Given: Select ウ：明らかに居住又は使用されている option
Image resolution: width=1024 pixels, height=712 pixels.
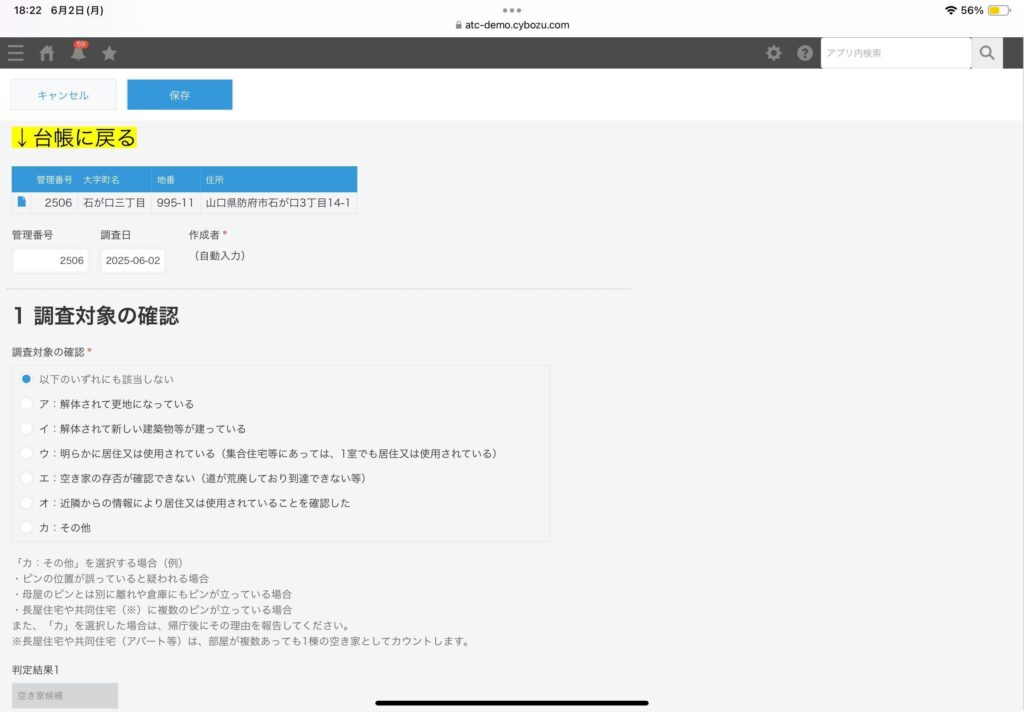Looking at the screenshot, I should [x=260, y=453].
